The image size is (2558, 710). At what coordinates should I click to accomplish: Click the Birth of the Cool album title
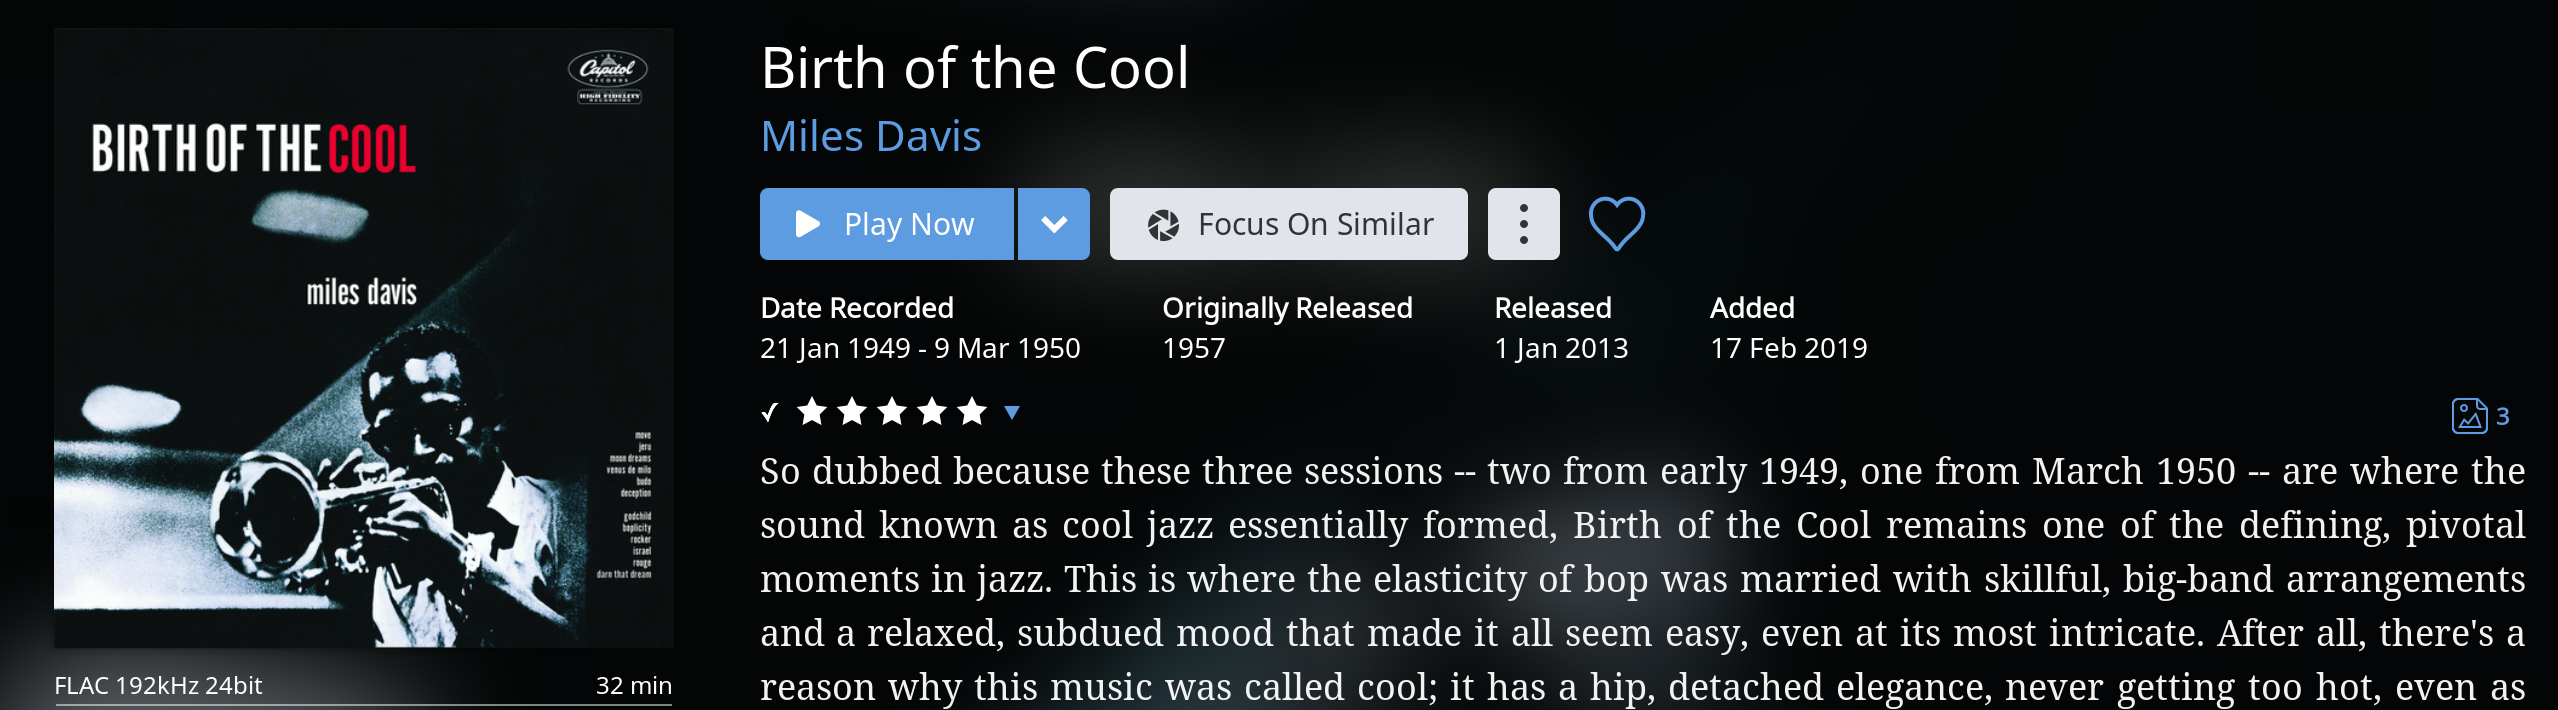point(975,68)
